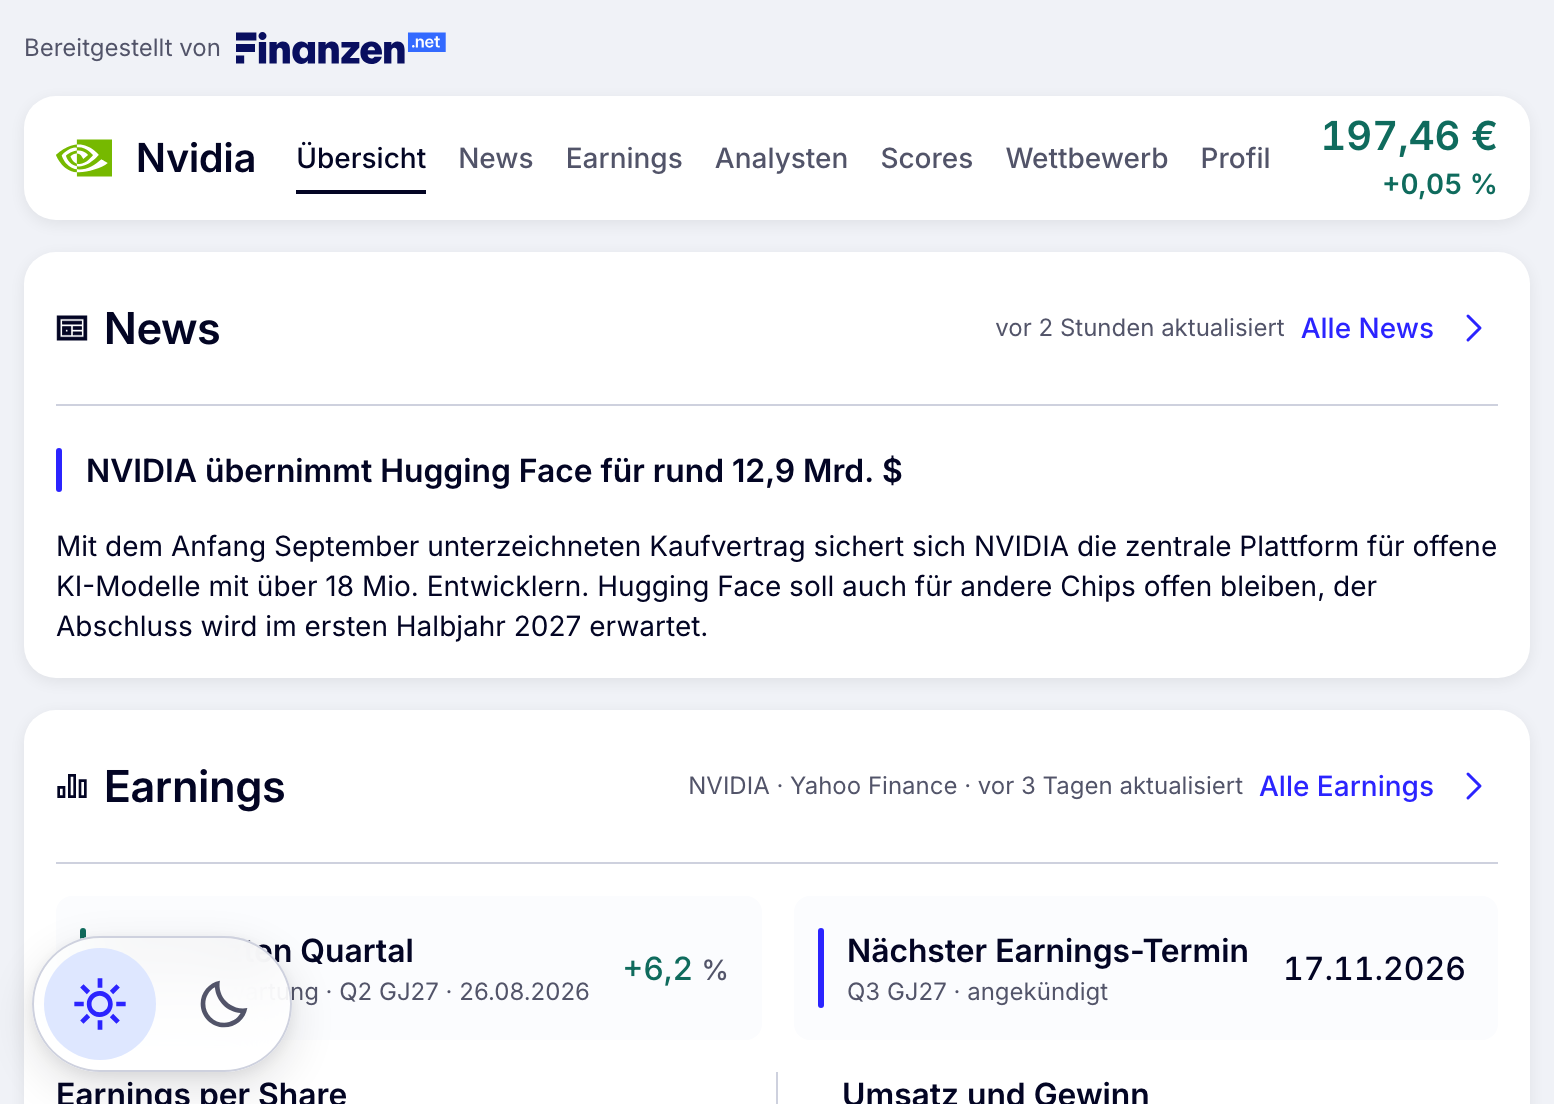Click 'vor 2 Stunden aktualisiert' timestamp
The height and width of the screenshot is (1104, 1554).
pyautogui.click(x=1140, y=328)
